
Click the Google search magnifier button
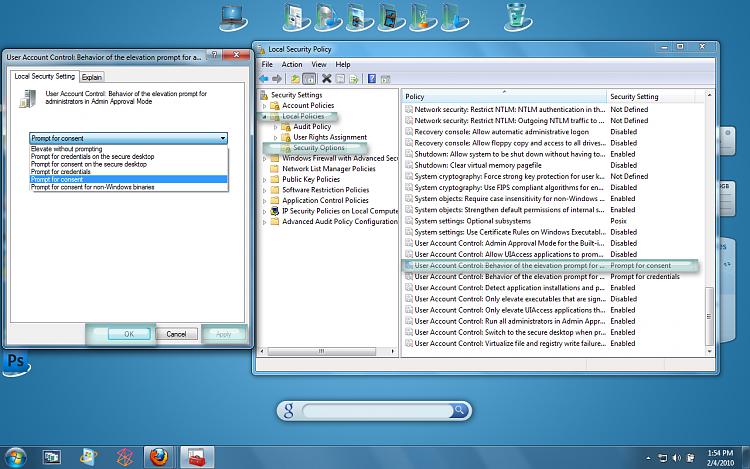pos(459,410)
